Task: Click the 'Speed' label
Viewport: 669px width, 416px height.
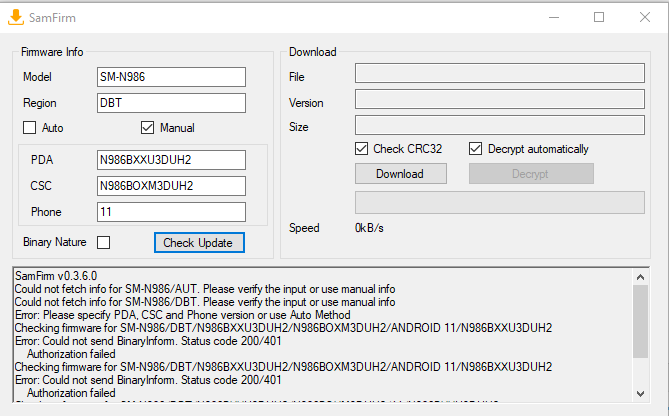Action: 304,228
